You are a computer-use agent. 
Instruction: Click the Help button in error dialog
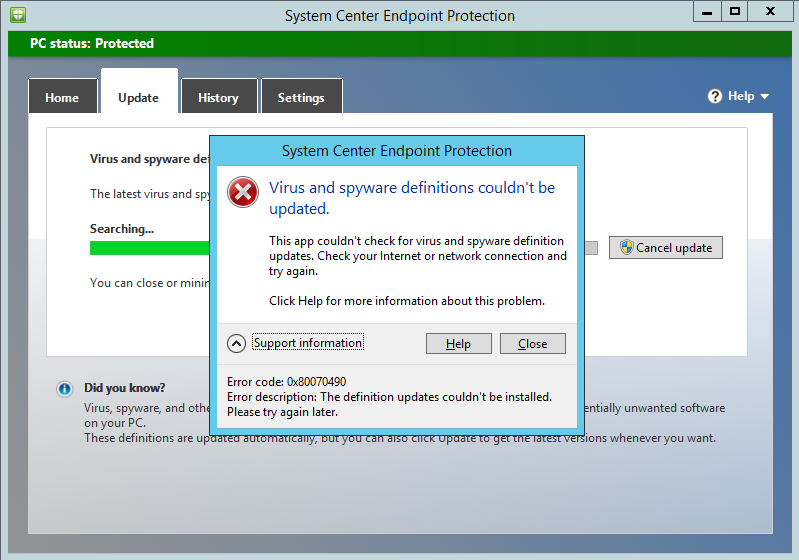[x=459, y=343]
